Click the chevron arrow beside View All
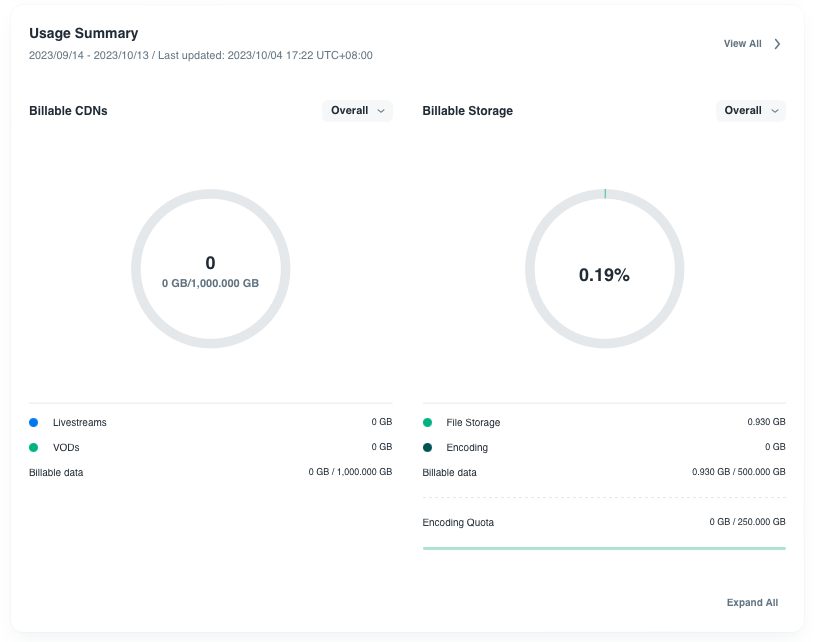This screenshot has width=814, height=642. pyautogui.click(x=778, y=44)
